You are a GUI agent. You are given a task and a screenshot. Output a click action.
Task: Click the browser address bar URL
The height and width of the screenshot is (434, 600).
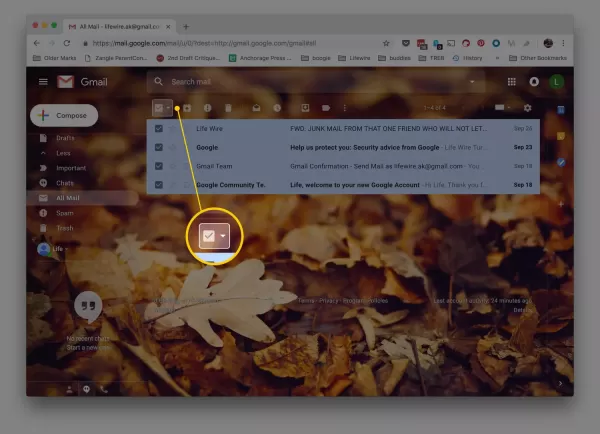tap(204, 43)
